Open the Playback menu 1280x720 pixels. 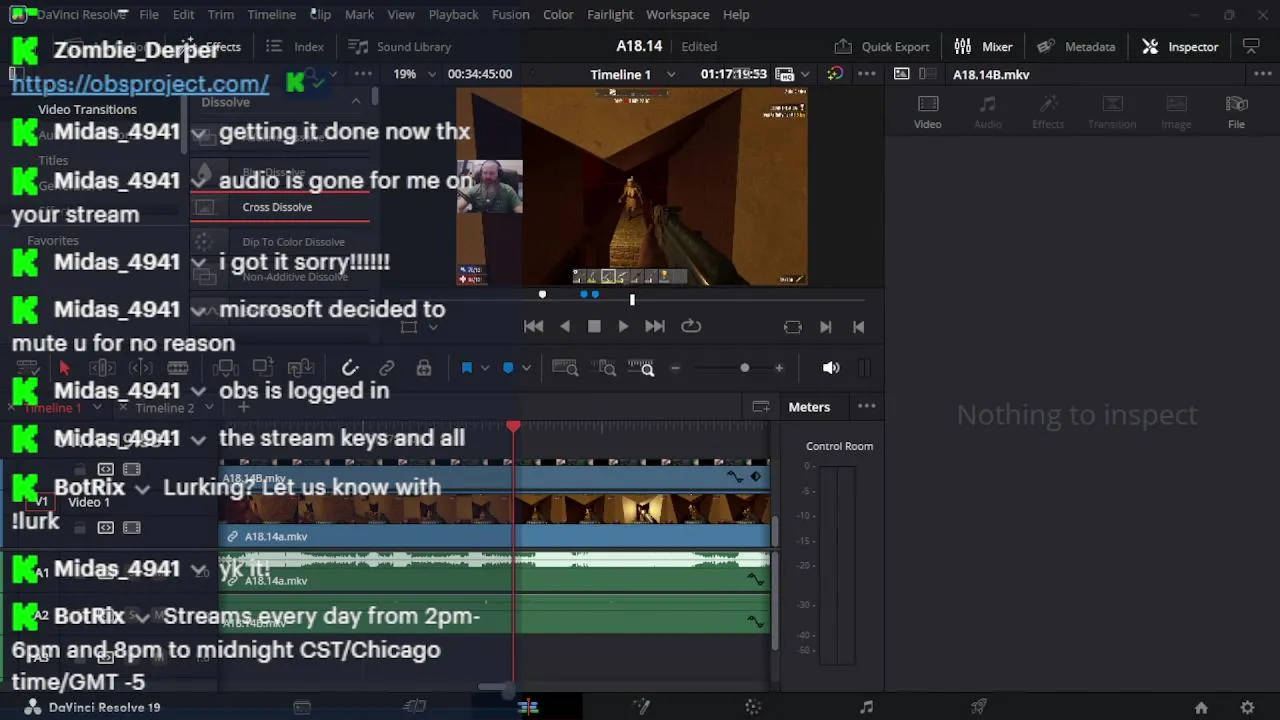coord(453,14)
